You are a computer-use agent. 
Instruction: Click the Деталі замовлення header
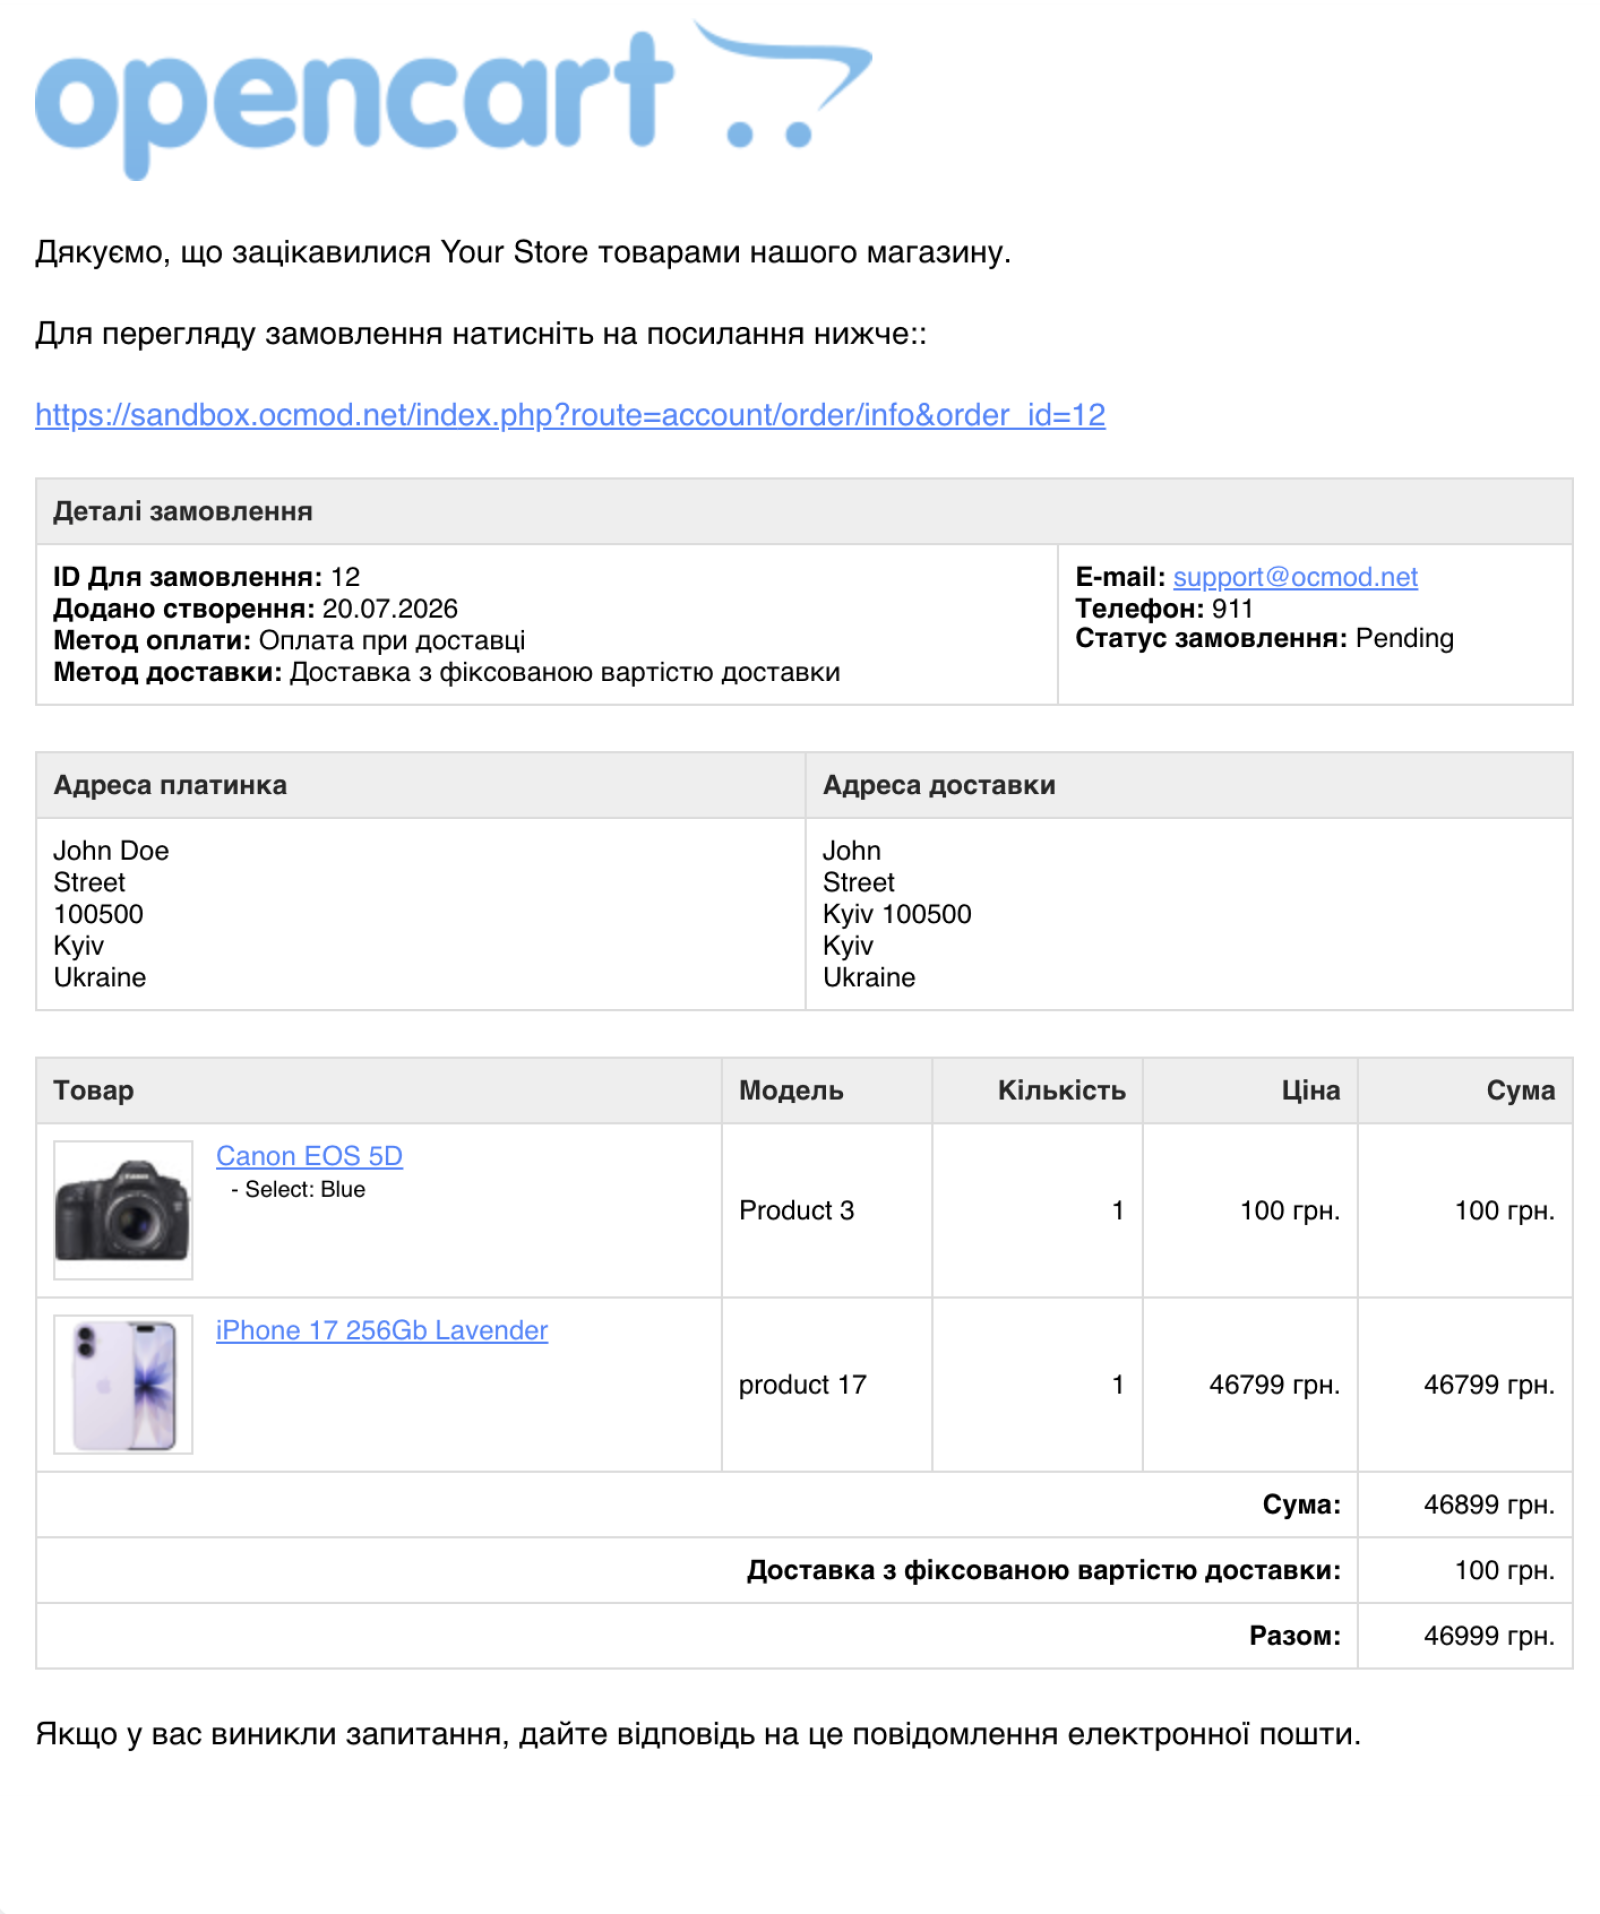tap(183, 511)
